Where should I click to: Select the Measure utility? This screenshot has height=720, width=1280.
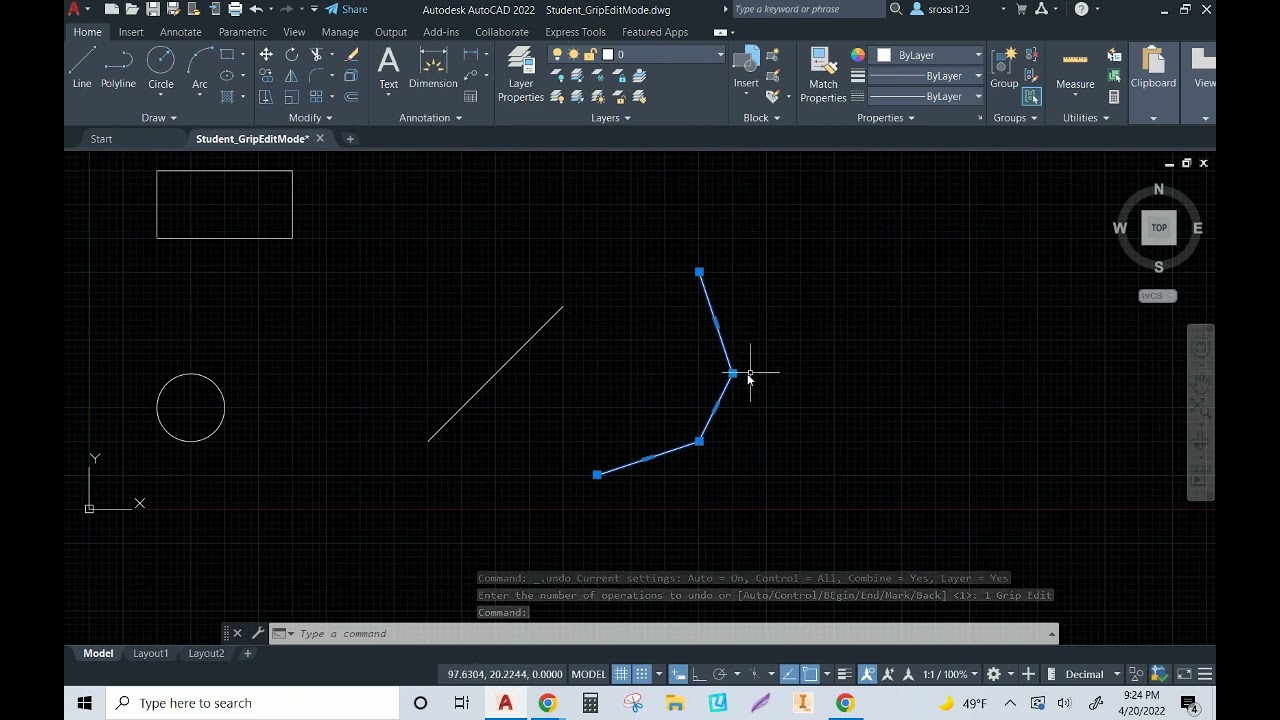(x=1075, y=70)
